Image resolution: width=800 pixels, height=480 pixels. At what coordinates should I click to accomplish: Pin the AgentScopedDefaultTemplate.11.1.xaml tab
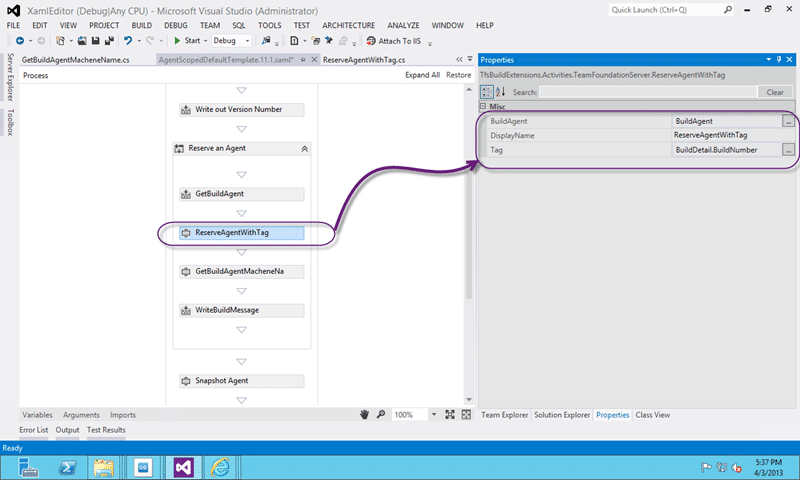click(x=303, y=60)
